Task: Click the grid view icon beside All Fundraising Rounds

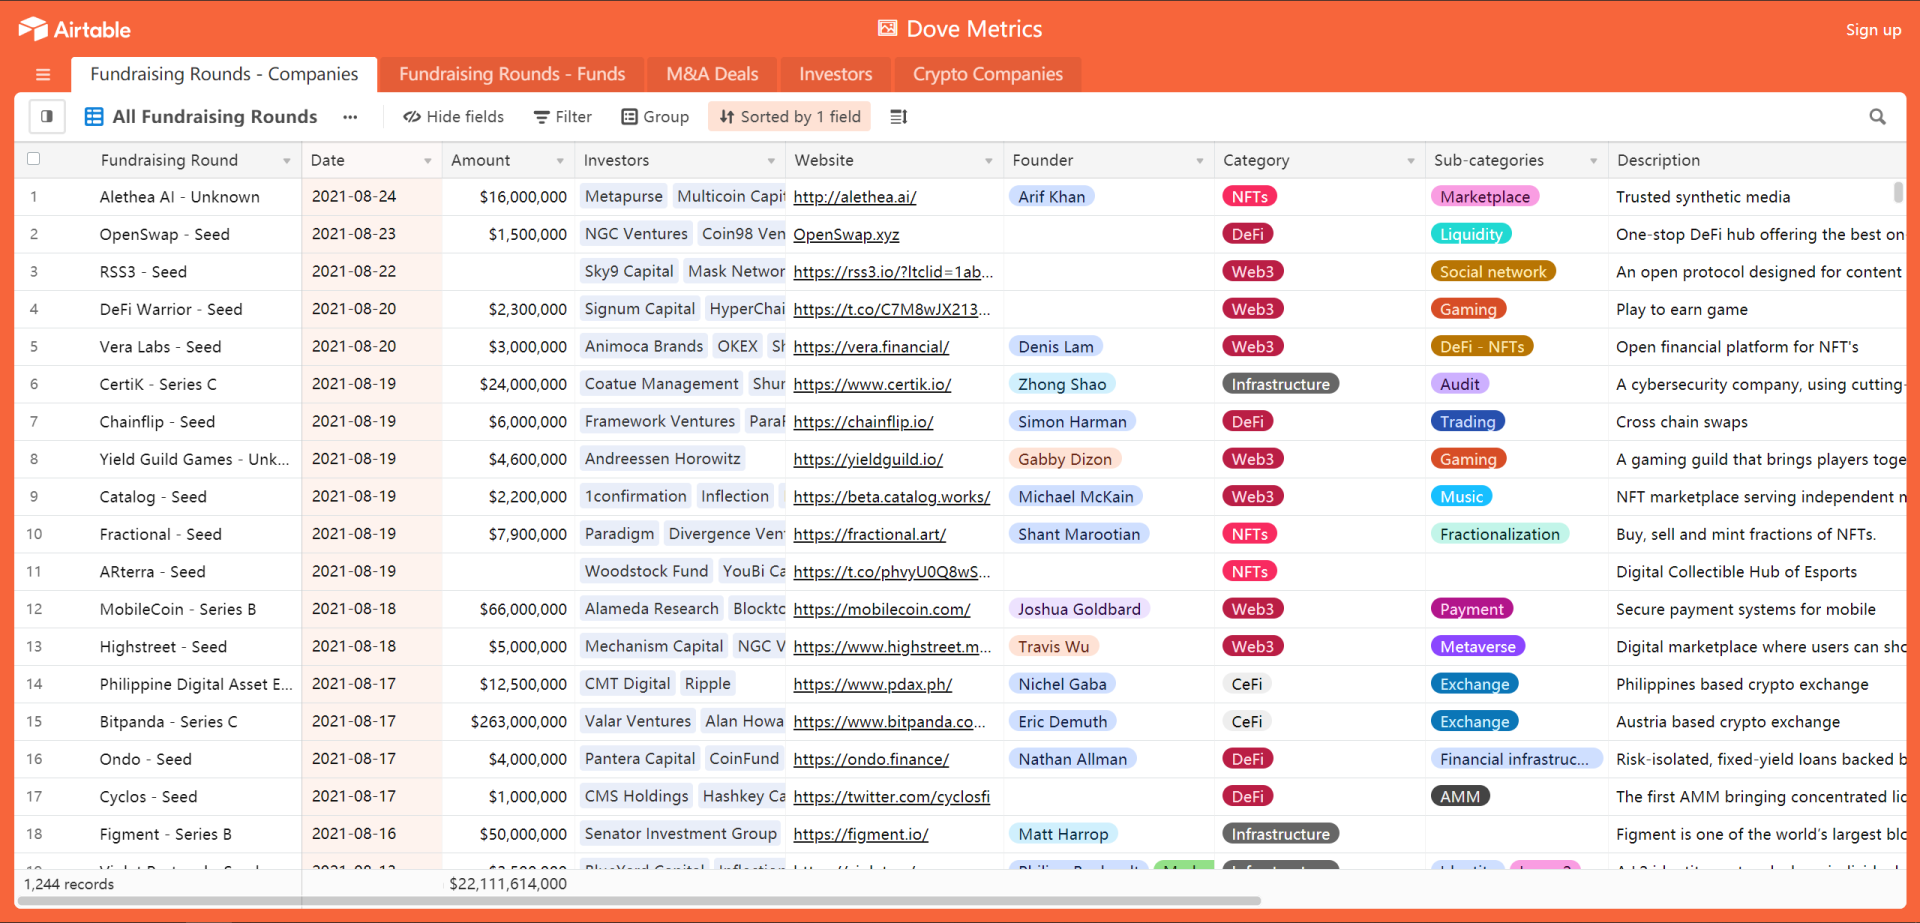Action: (x=94, y=117)
